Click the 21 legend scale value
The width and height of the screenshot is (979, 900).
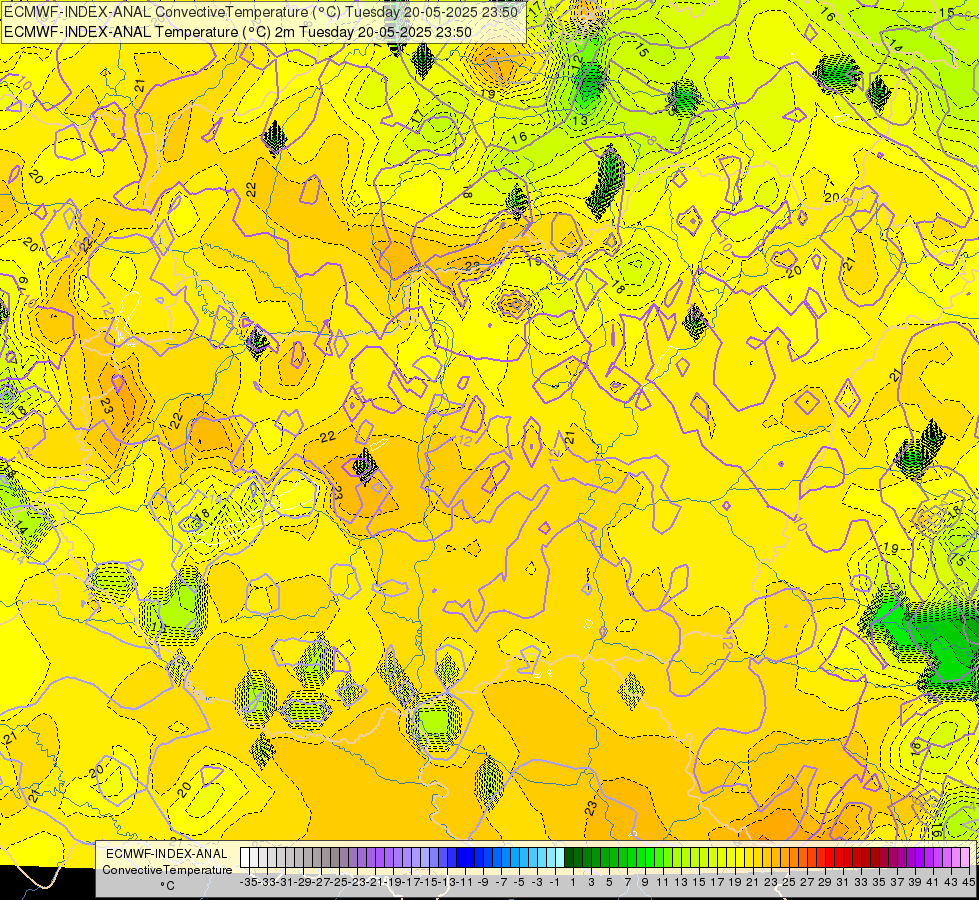[x=753, y=882]
